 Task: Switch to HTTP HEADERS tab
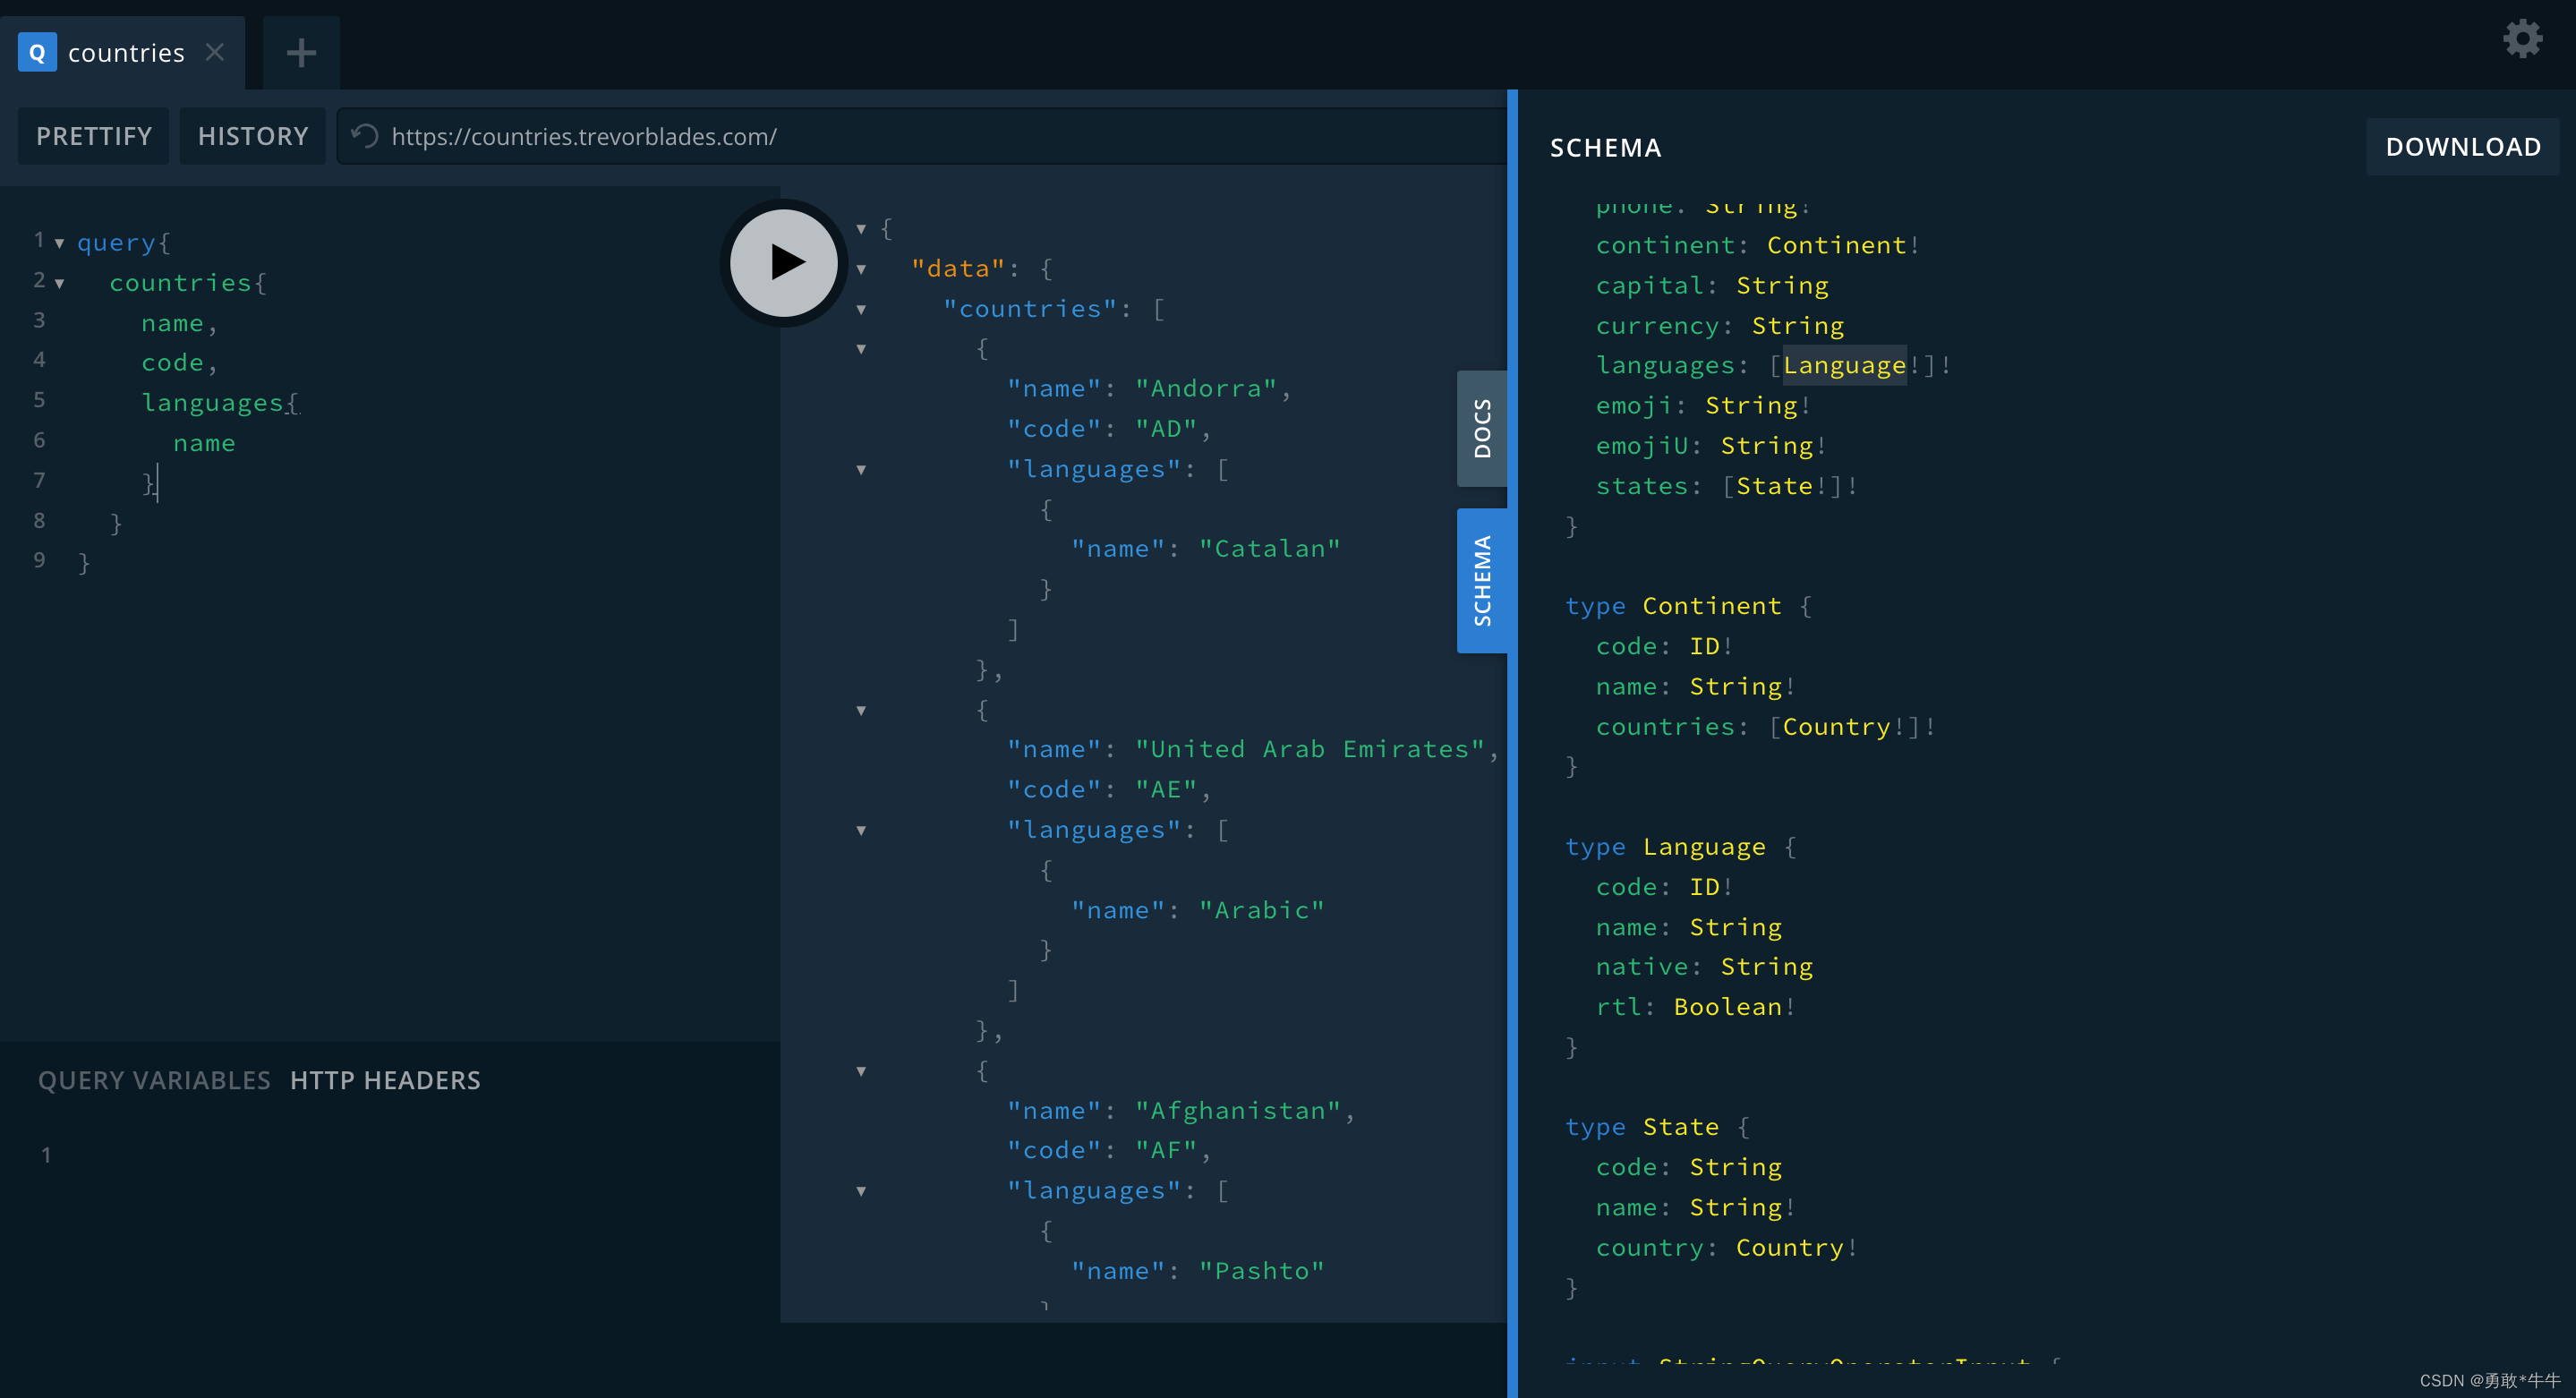pyautogui.click(x=385, y=1080)
